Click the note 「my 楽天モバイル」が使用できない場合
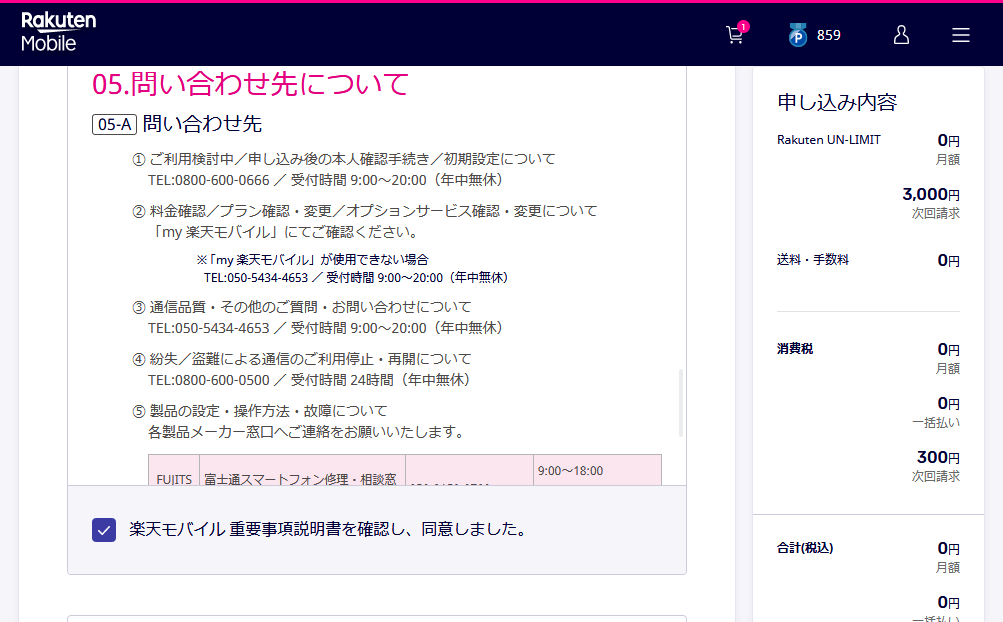 (x=312, y=260)
